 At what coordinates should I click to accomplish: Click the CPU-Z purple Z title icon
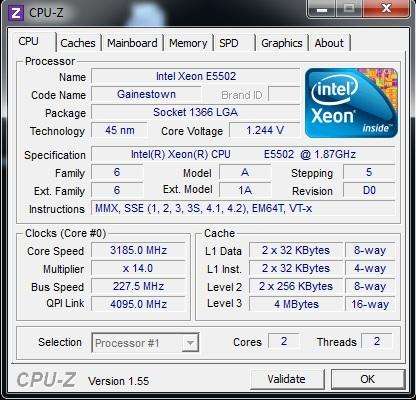click(x=16, y=13)
